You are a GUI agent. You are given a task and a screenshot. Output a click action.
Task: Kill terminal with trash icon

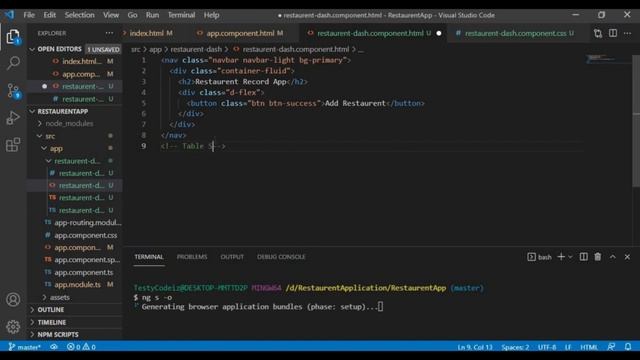pos(598,257)
